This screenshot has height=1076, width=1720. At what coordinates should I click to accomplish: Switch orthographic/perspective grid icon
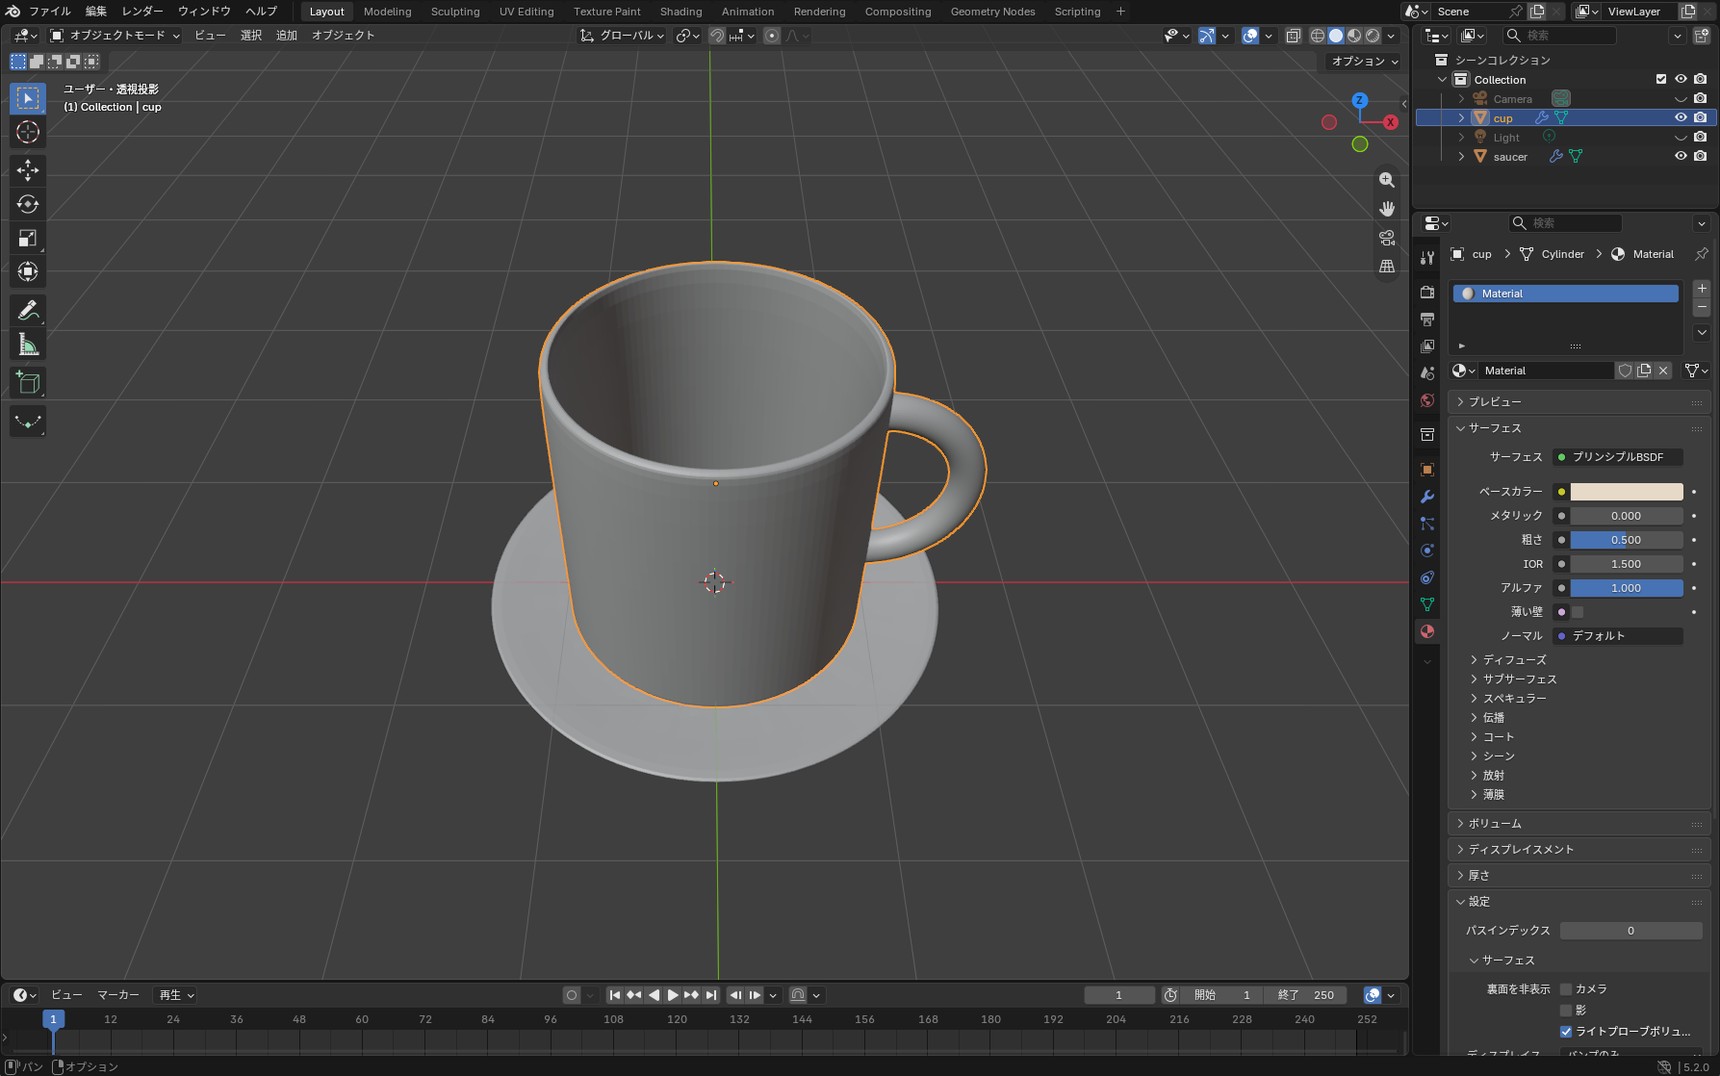[x=1387, y=267]
